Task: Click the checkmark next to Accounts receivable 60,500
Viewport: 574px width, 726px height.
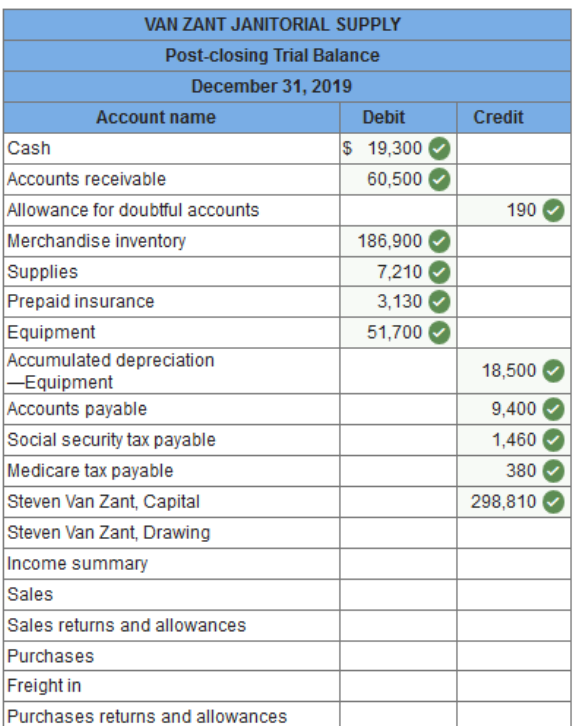Action: tap(439, 180)
